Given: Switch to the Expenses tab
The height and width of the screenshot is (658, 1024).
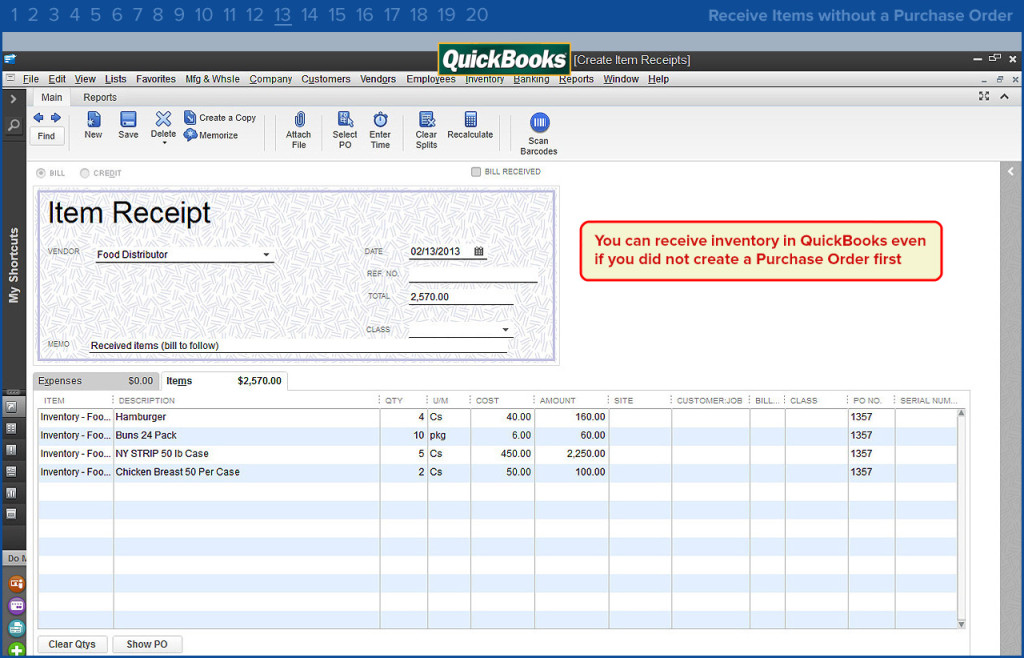Looking at the screenshot, I should coord(96,381).
